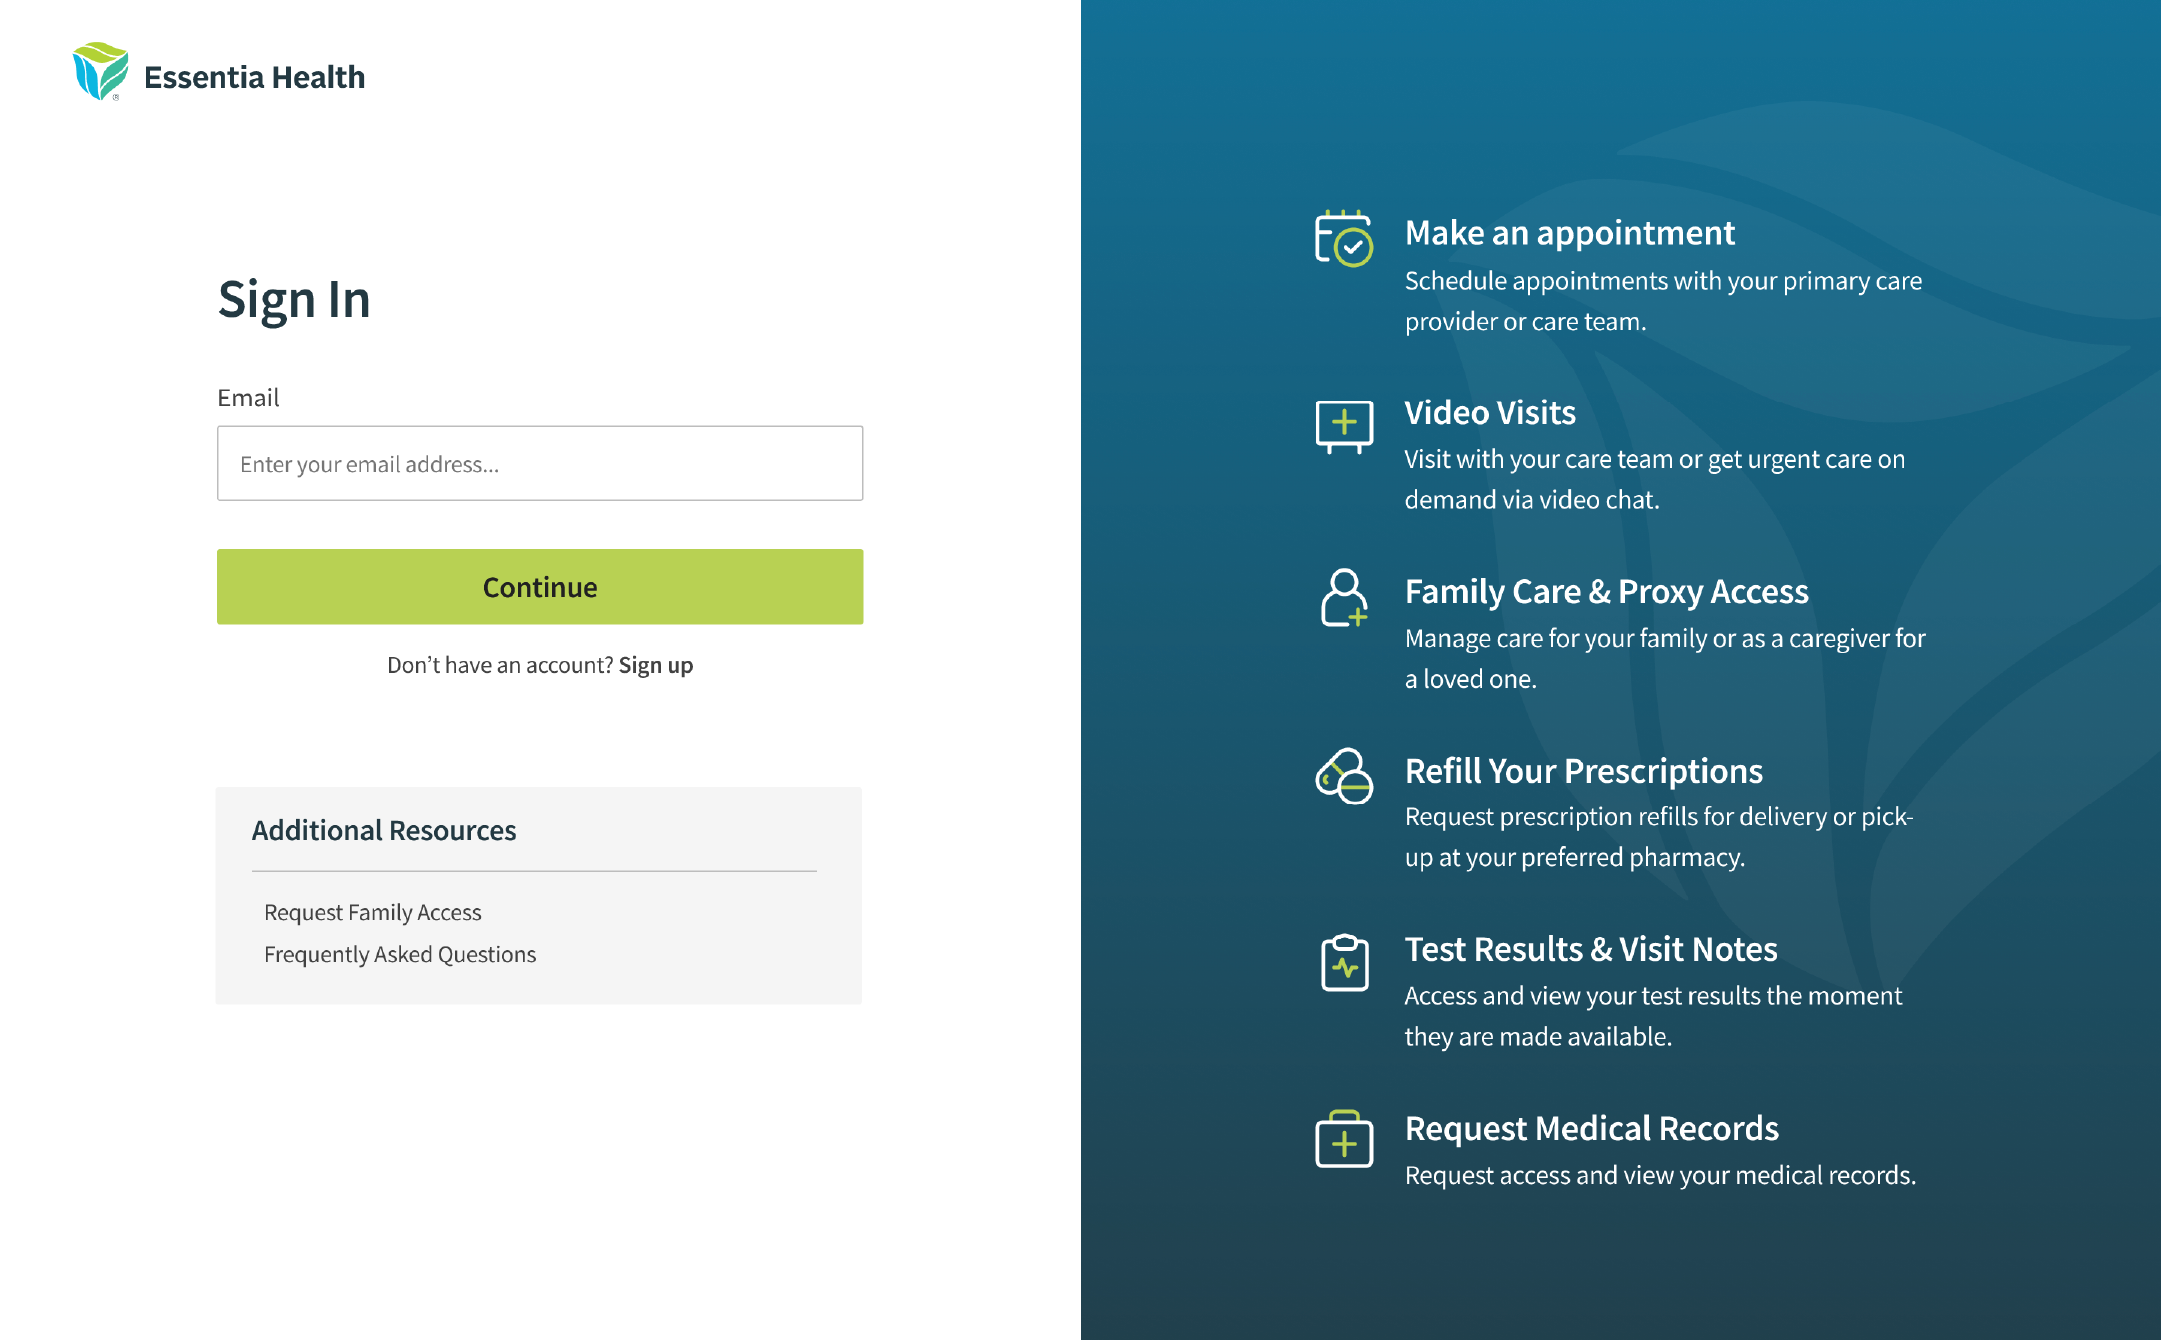Click the Video Visits heading

[1490, 412]
